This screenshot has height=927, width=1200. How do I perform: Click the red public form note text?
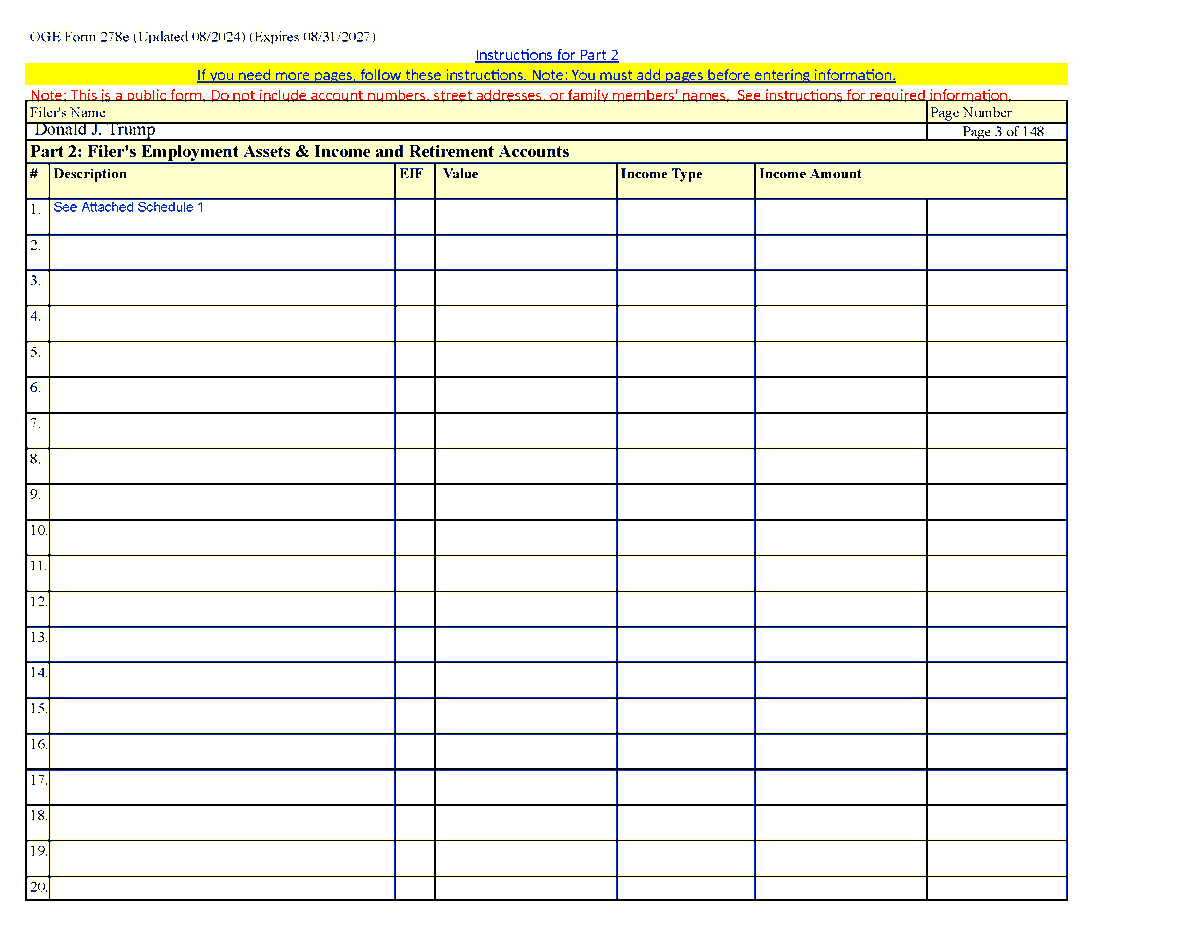tap(521, 95)
